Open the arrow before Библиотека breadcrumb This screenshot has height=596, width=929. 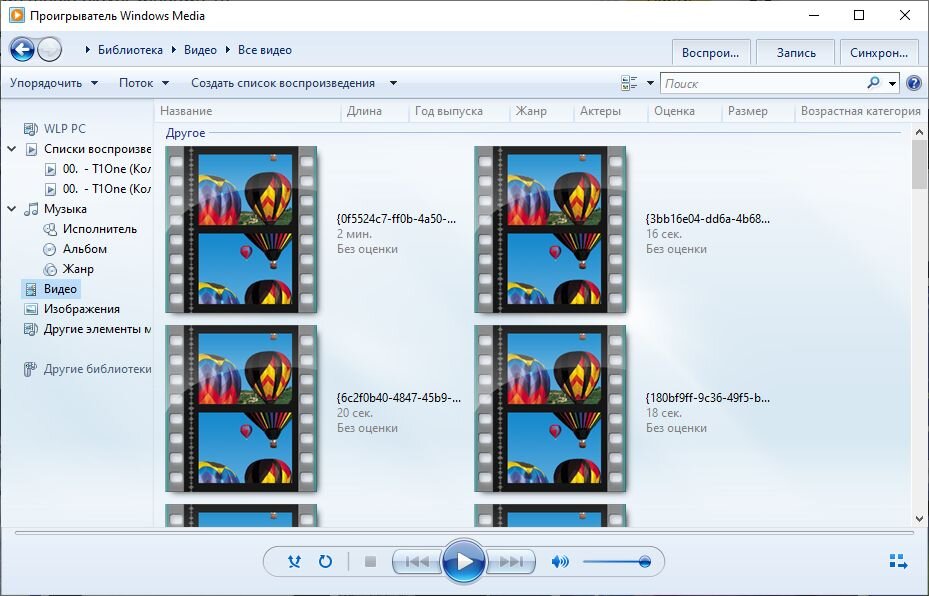[88, 50]
